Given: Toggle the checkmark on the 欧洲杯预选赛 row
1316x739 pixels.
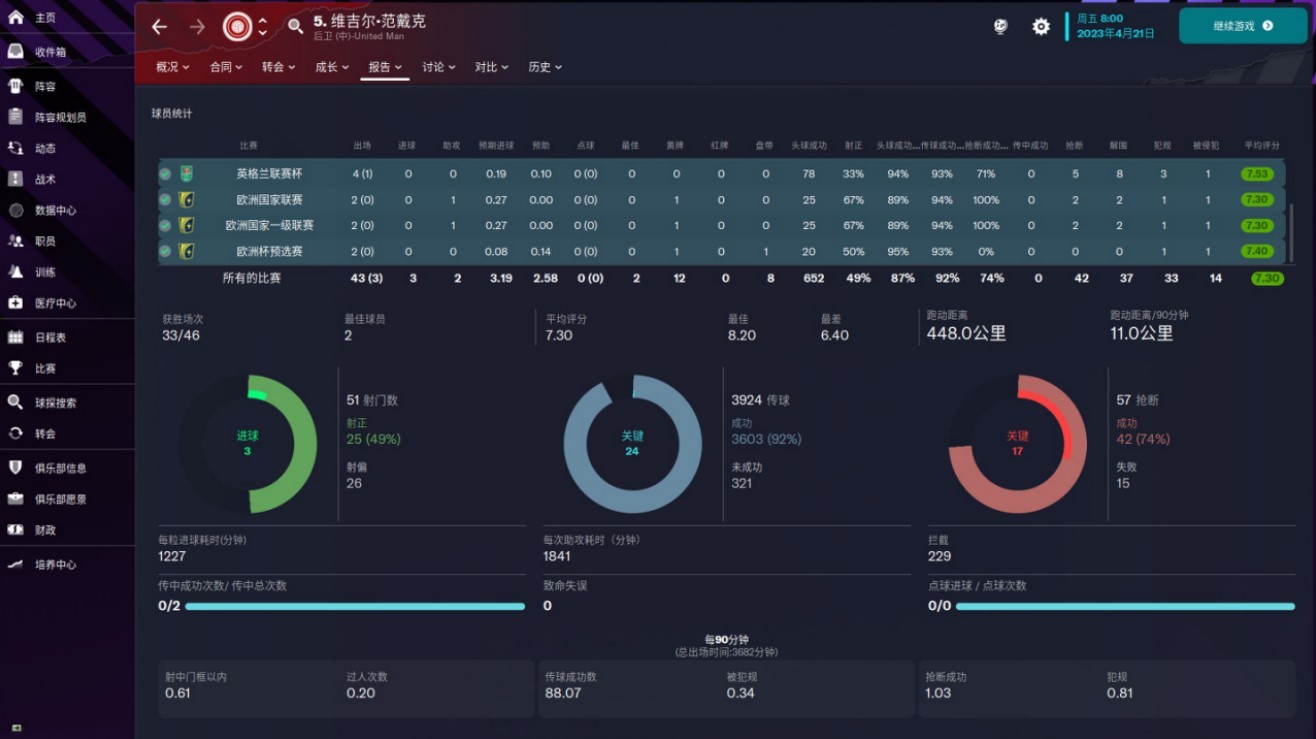Looking at the screenshot, I should click(166, 251).
